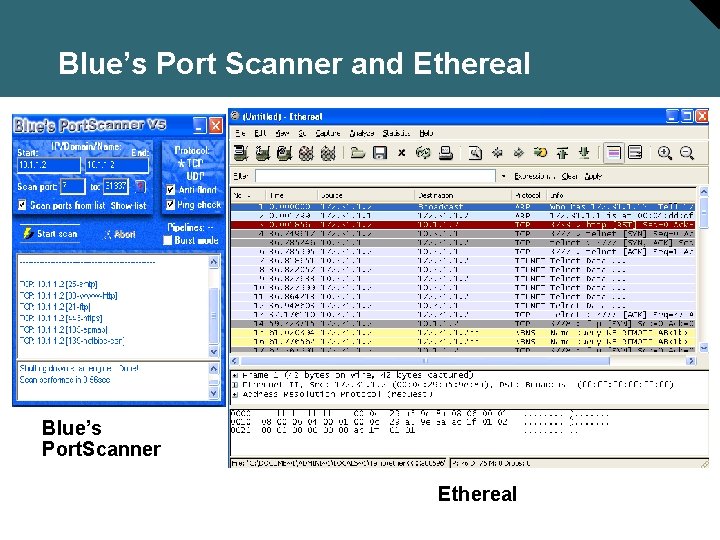Open the Statistics menu
This screenshot has width=720, height=540.
(x=396, y=133)
